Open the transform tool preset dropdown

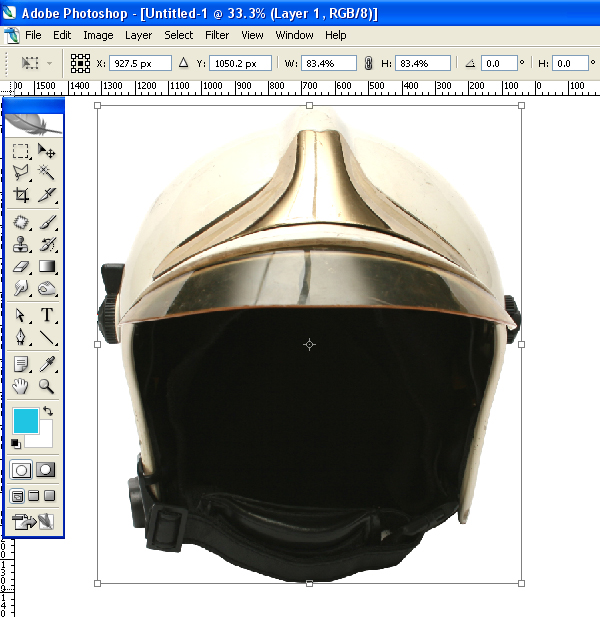click(x=37, y=63)
